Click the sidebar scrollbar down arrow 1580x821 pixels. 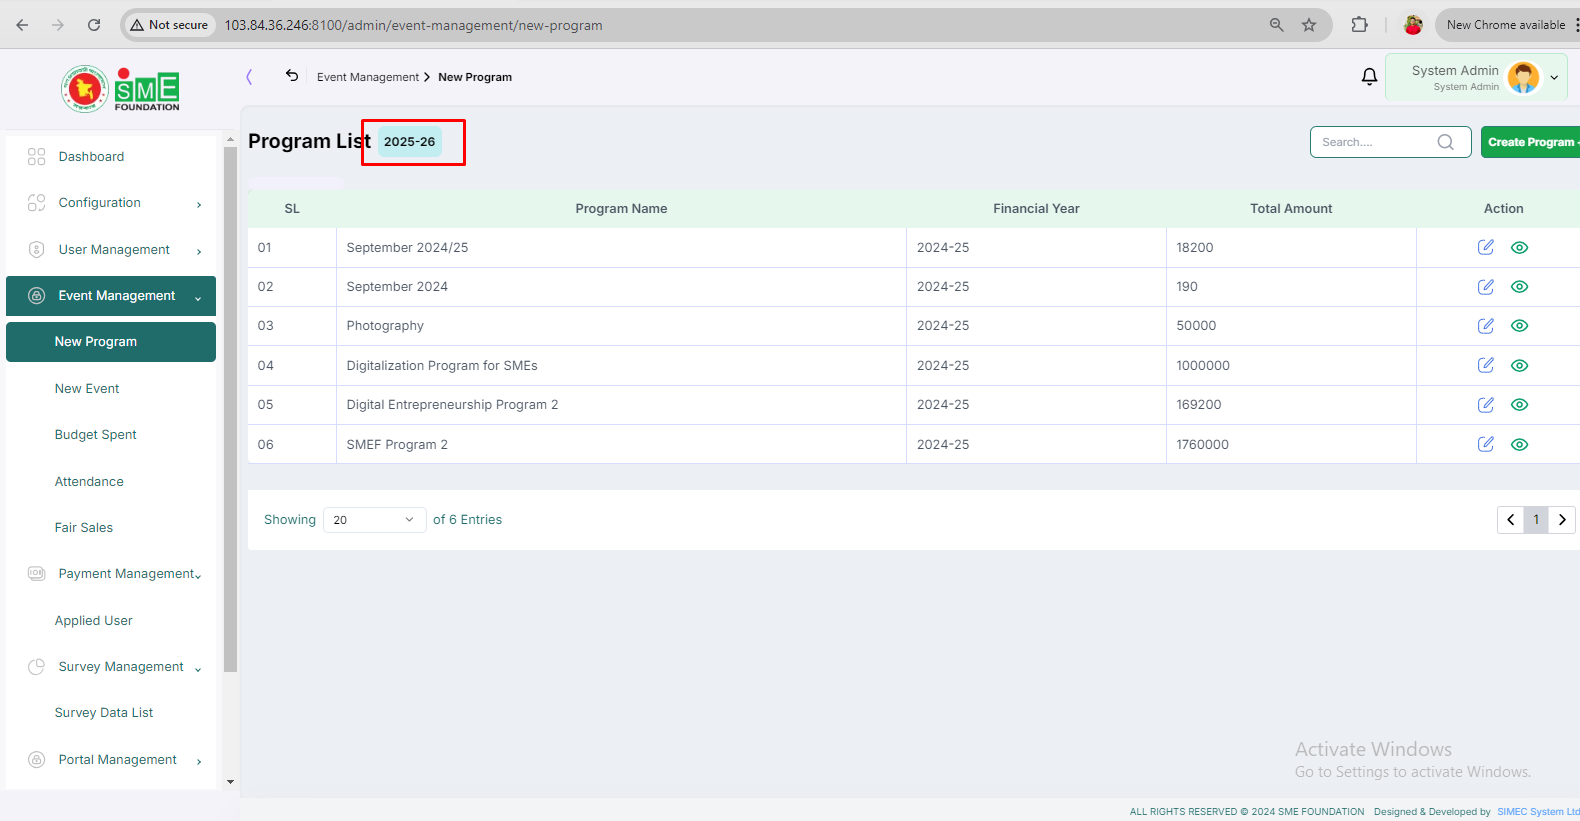click(x=231, y=782)
